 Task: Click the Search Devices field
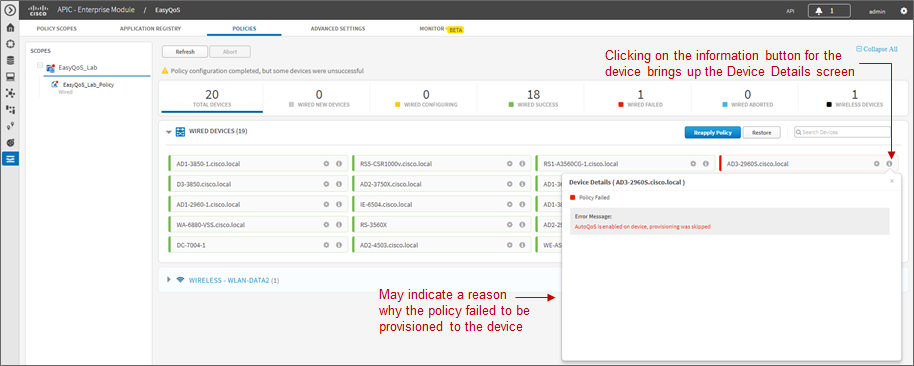[842, 132]
